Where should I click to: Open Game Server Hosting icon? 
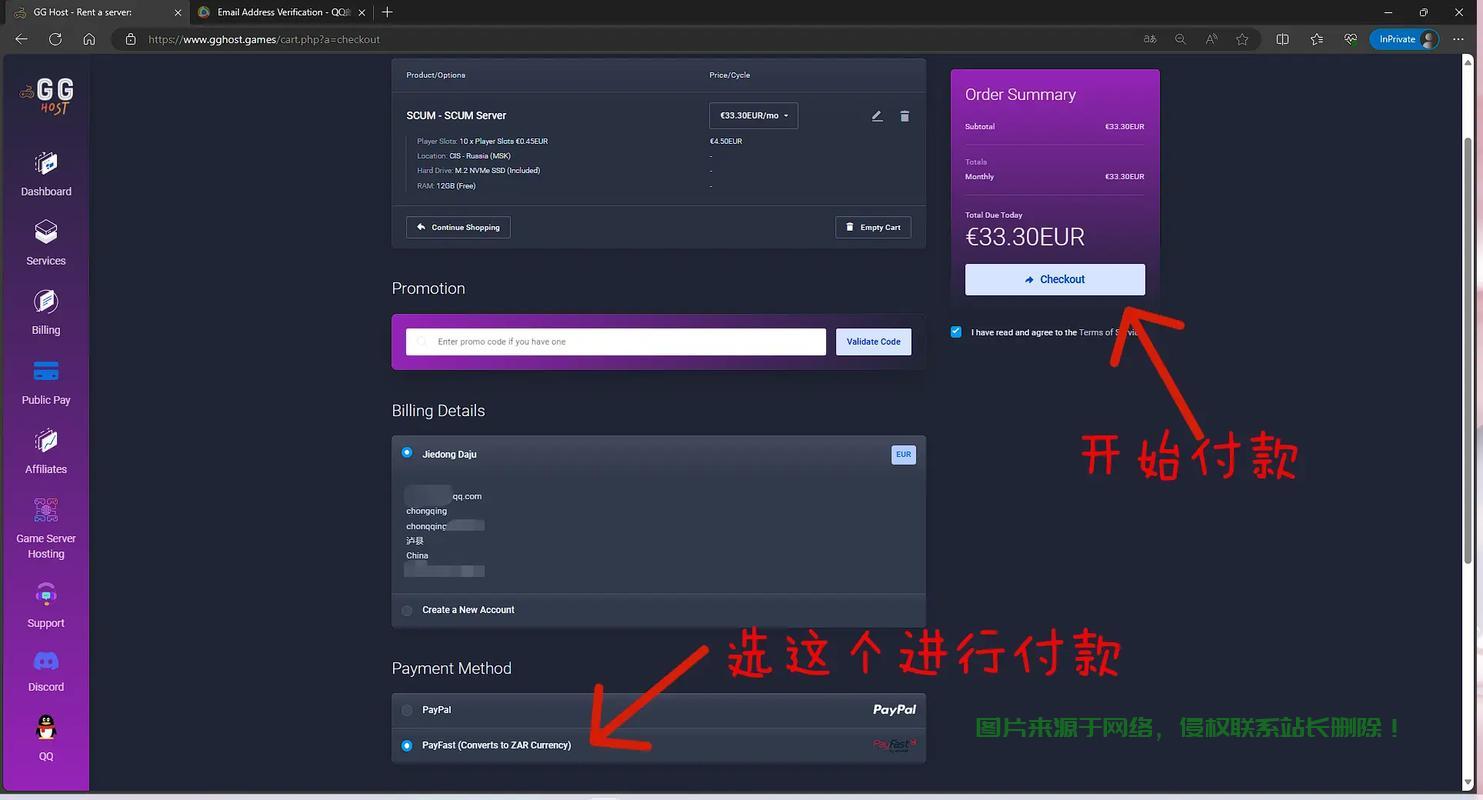46,510
